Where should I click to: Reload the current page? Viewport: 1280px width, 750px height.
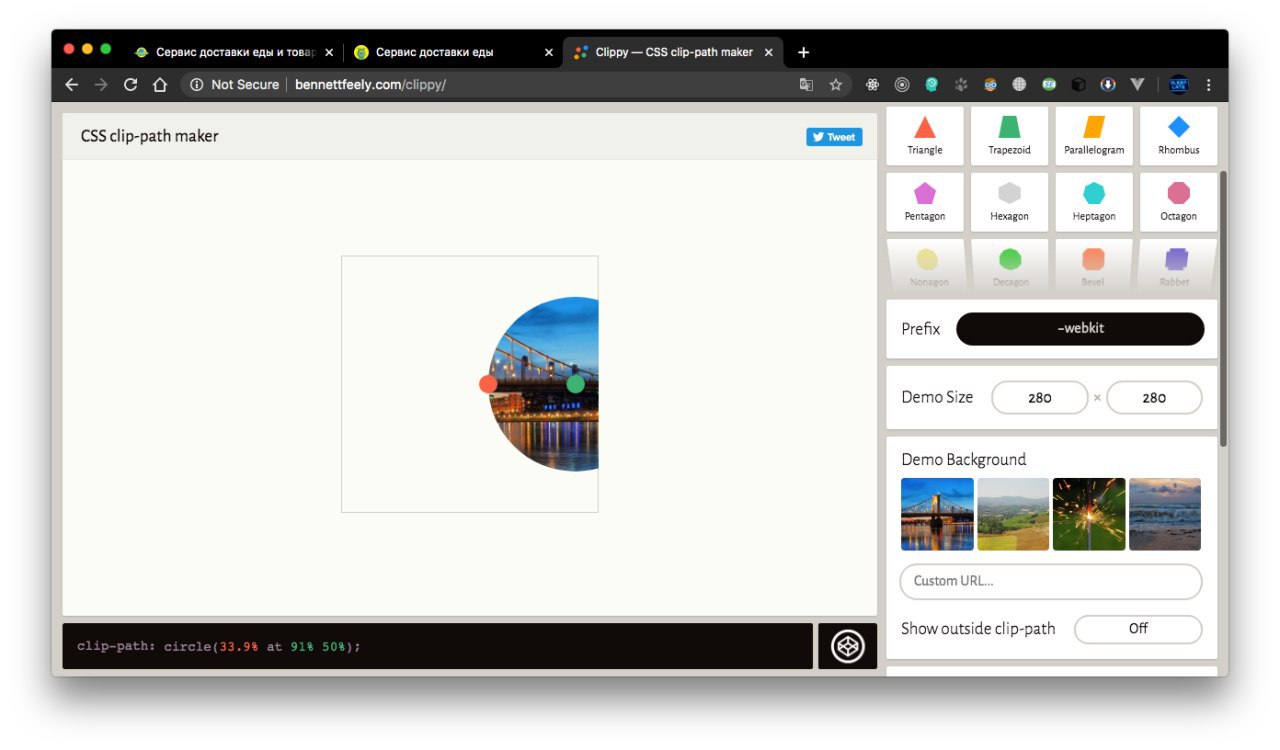pyautogui.click(x=130, y=85)
